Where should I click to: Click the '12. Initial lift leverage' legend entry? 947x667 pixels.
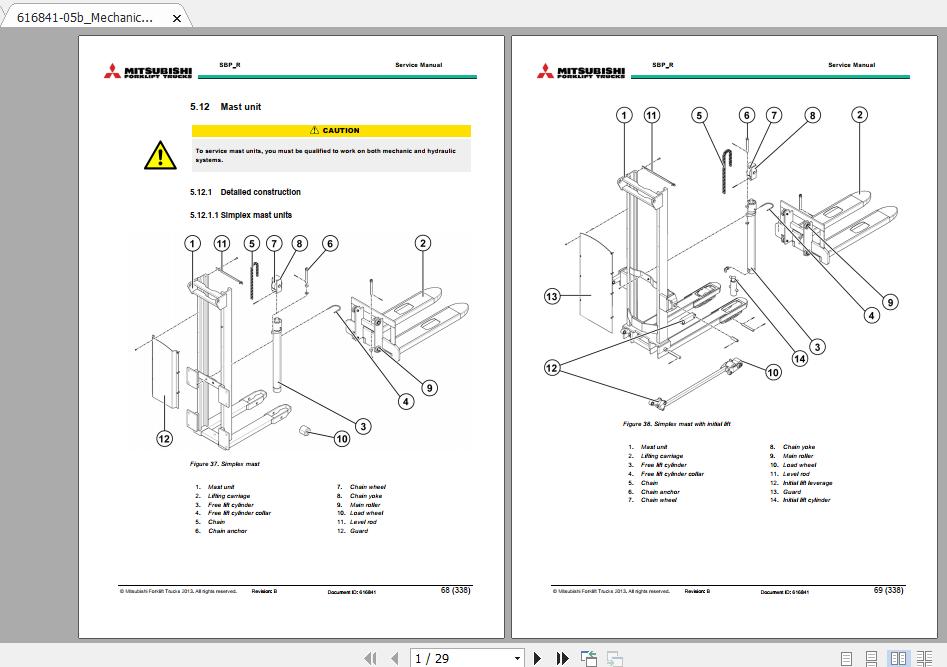point(801,483)
